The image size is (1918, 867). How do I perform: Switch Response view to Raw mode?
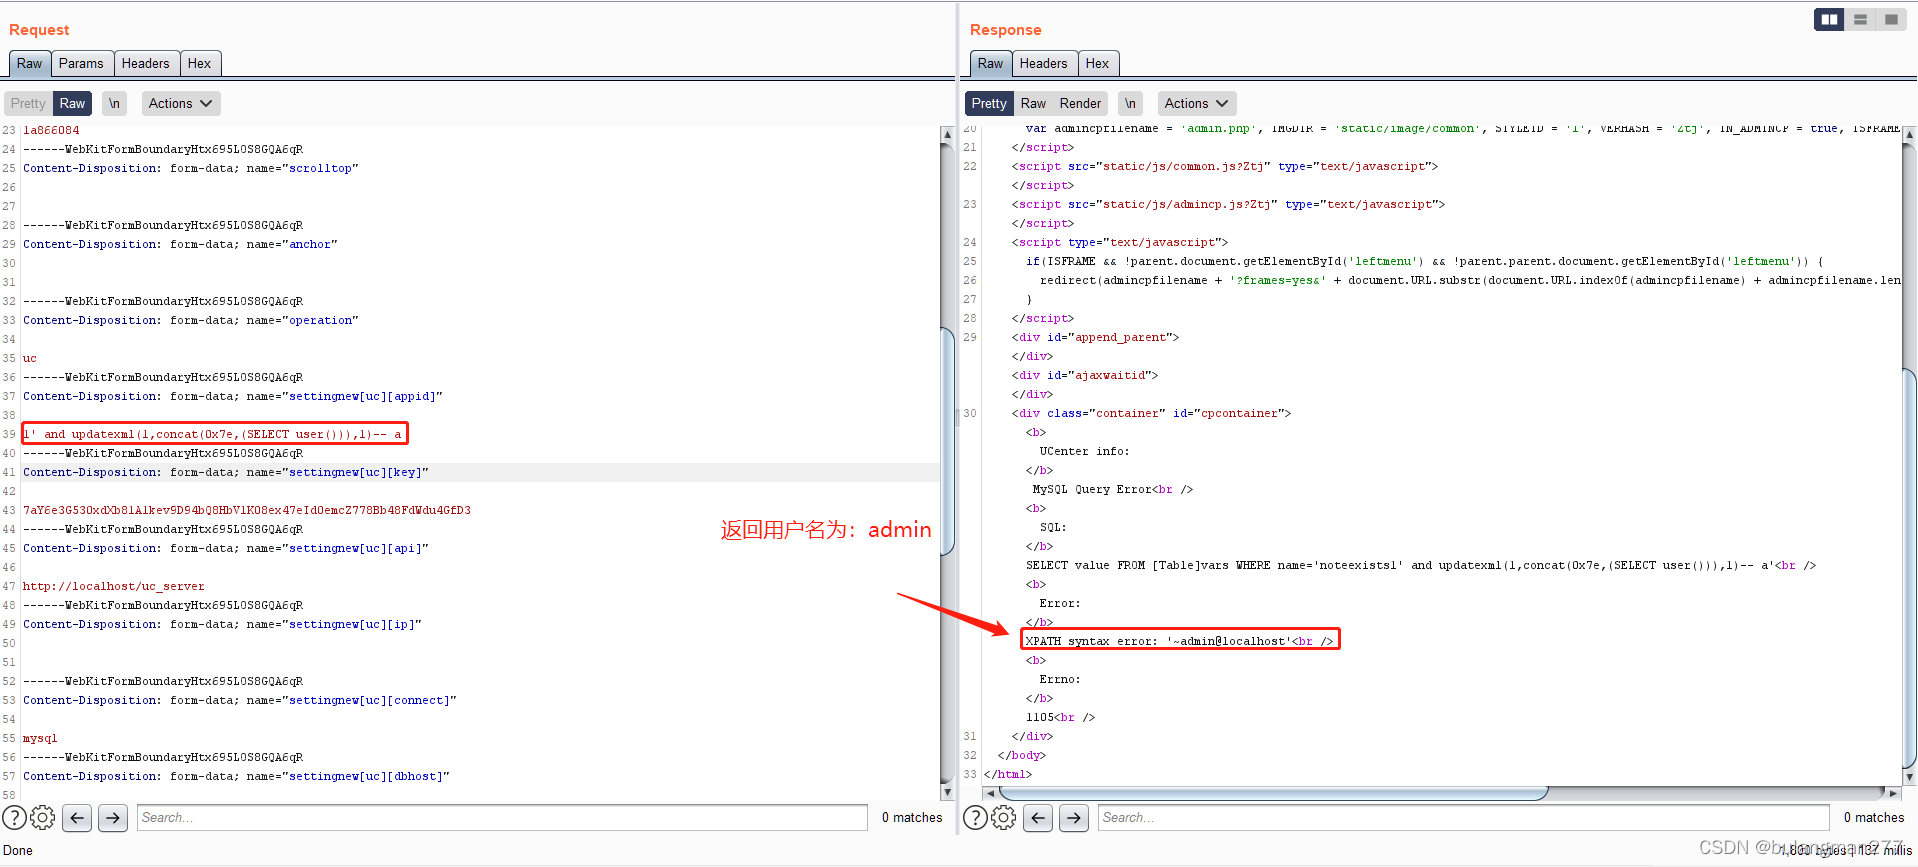(x=1033, y=103)
